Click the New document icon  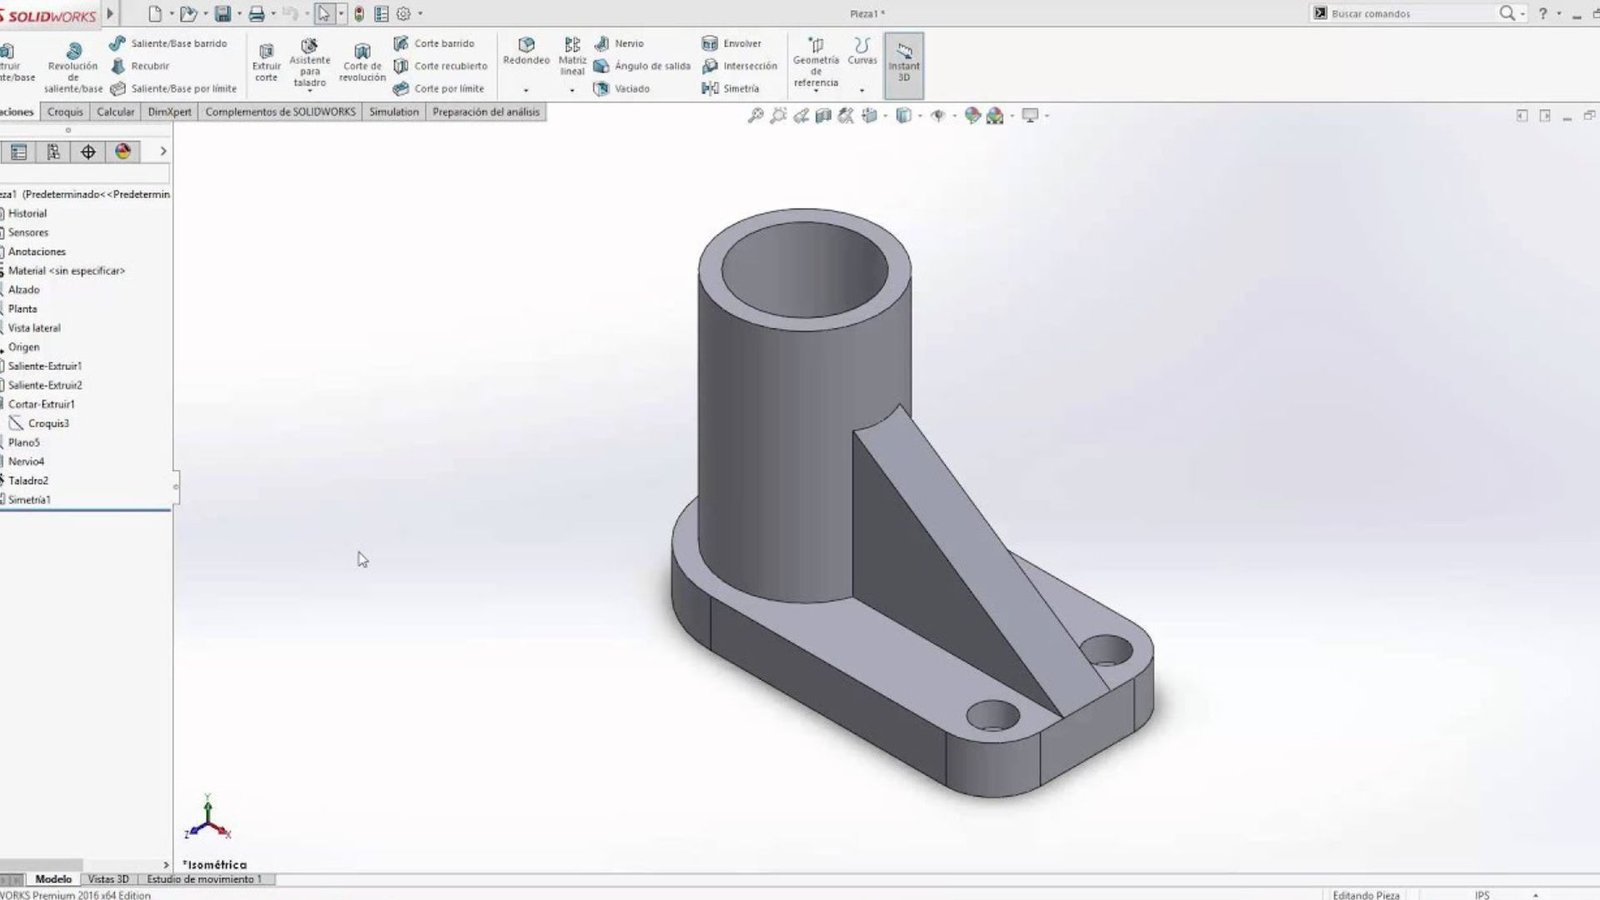[155, 14]
